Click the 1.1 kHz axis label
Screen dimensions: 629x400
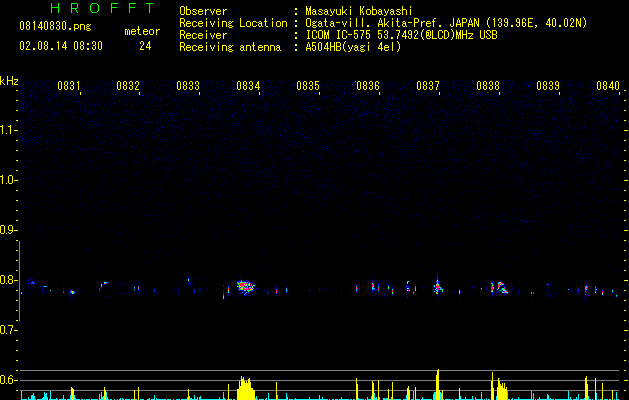pos(7,130)
